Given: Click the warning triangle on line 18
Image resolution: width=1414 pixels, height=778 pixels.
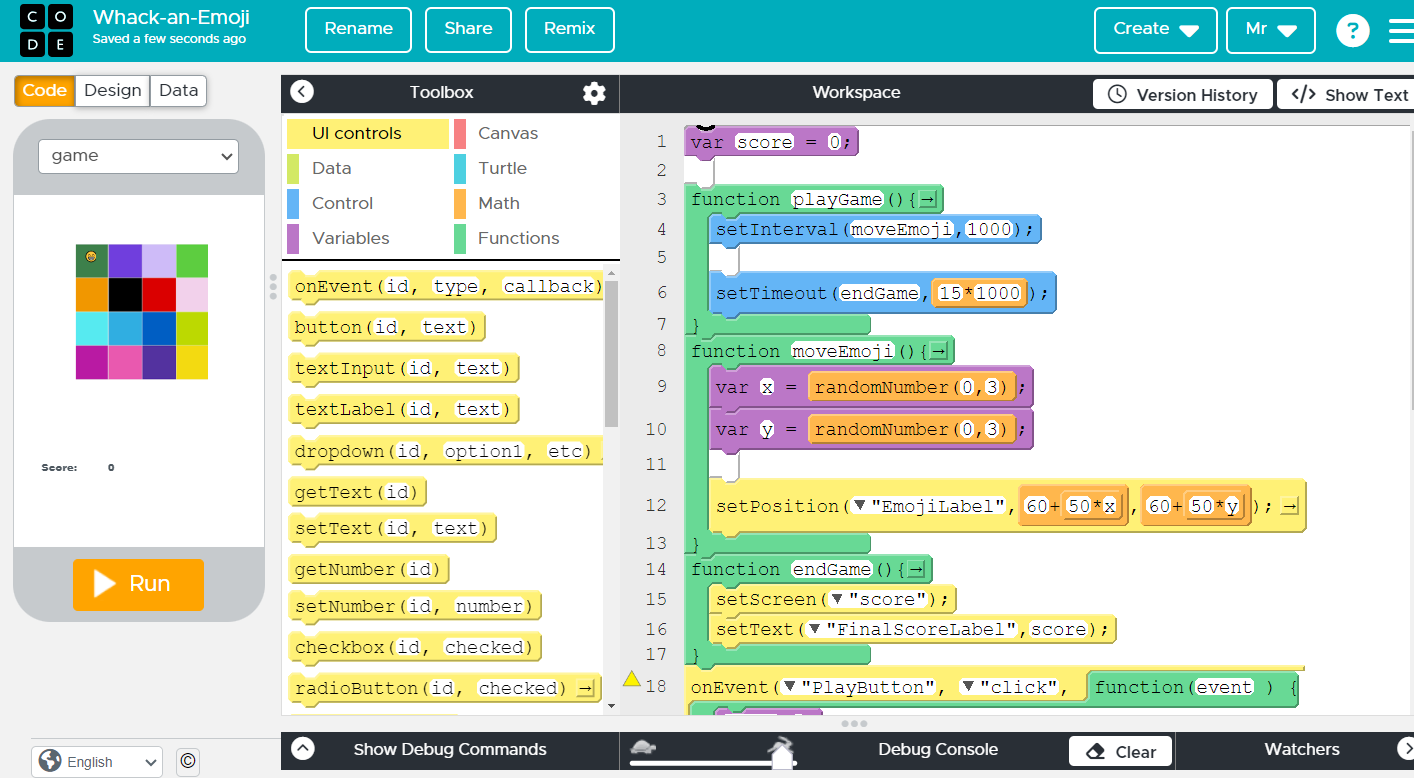Looking at the screenshot, I should point(632,679).
